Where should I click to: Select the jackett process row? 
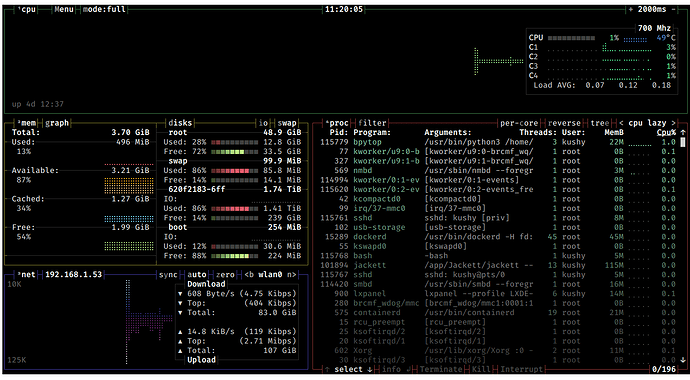point(498,265)
